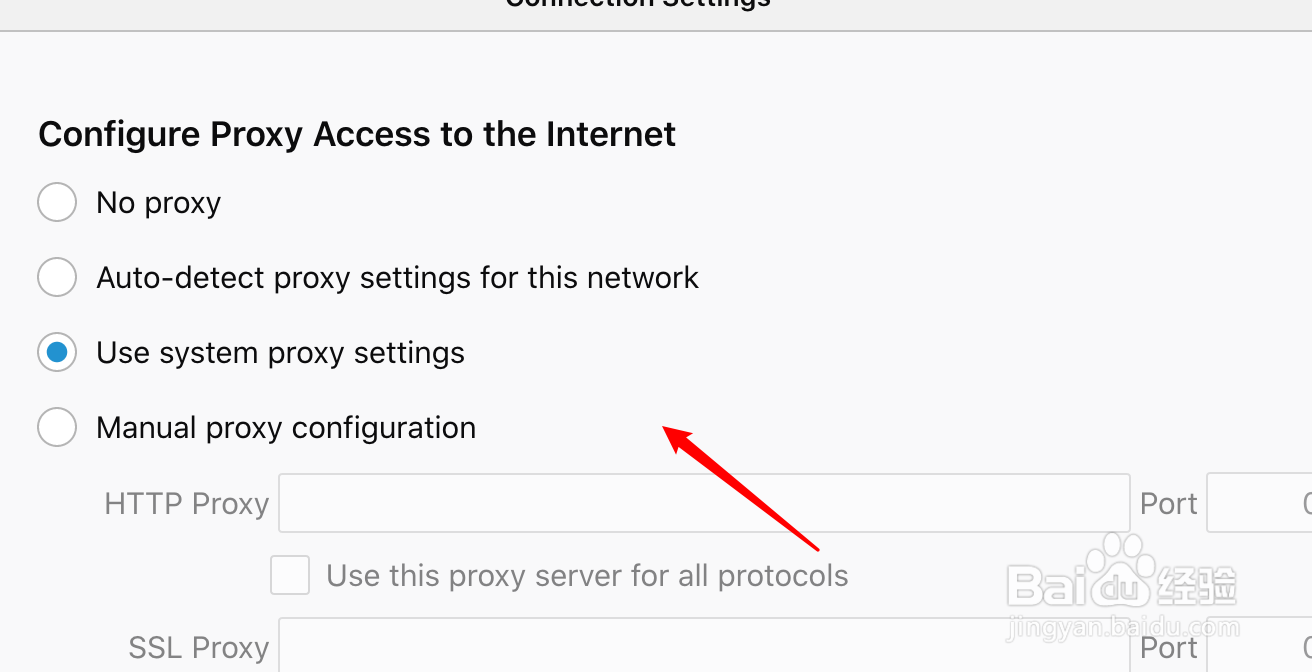
Task: Focus the SSL Proxy Port field
Action: [1260, 647]
